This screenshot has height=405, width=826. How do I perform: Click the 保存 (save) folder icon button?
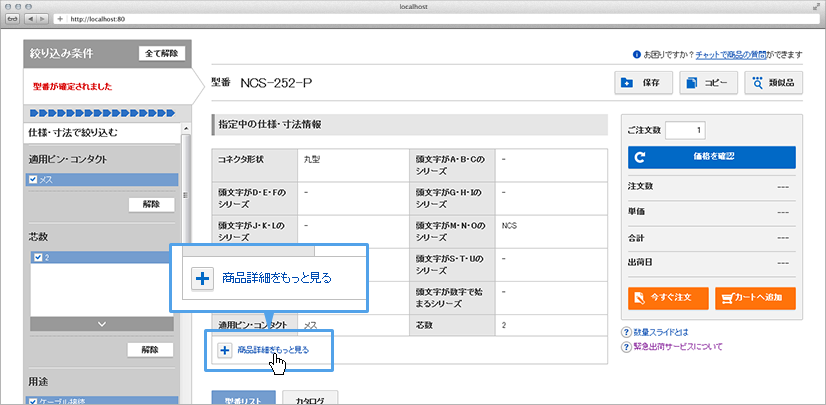[x=644, y=83]
